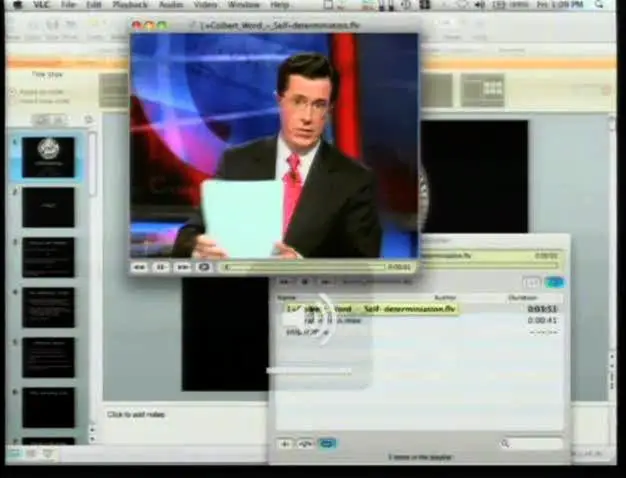Pause playback in the VLC video window
Screen dimensions: 626x478
coord(161,267)
